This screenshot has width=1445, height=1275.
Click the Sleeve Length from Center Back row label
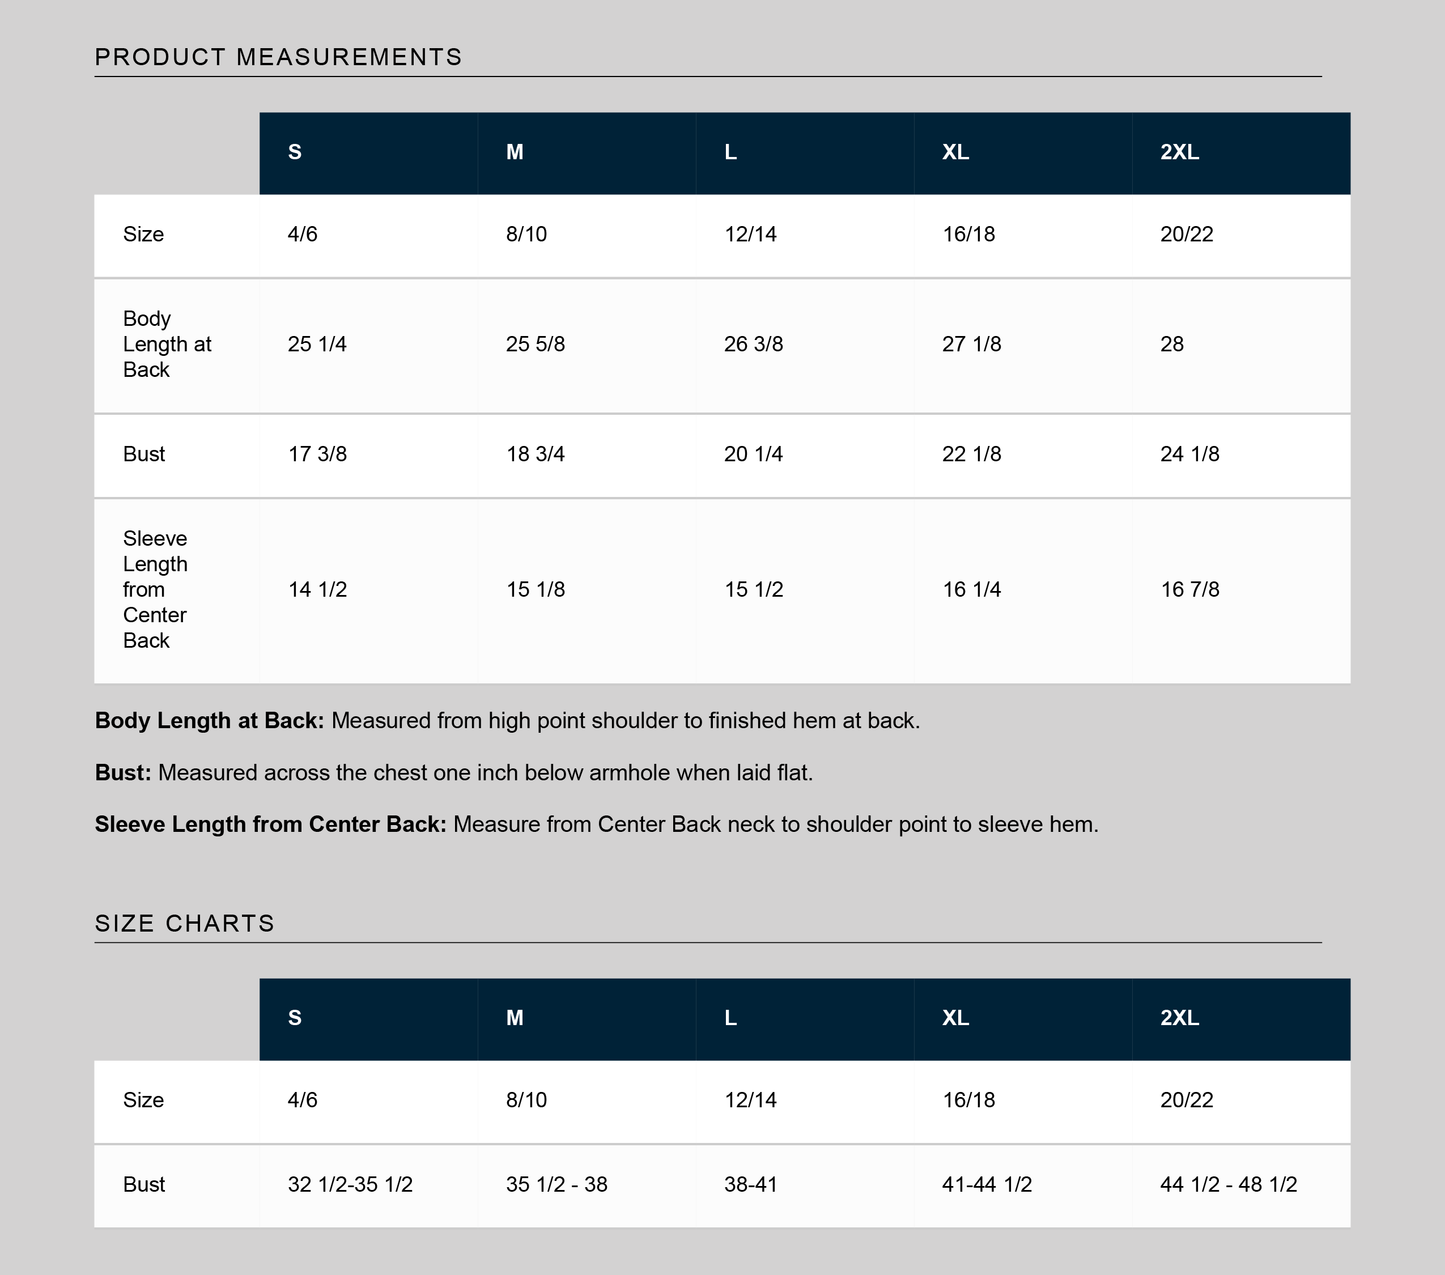155,590
